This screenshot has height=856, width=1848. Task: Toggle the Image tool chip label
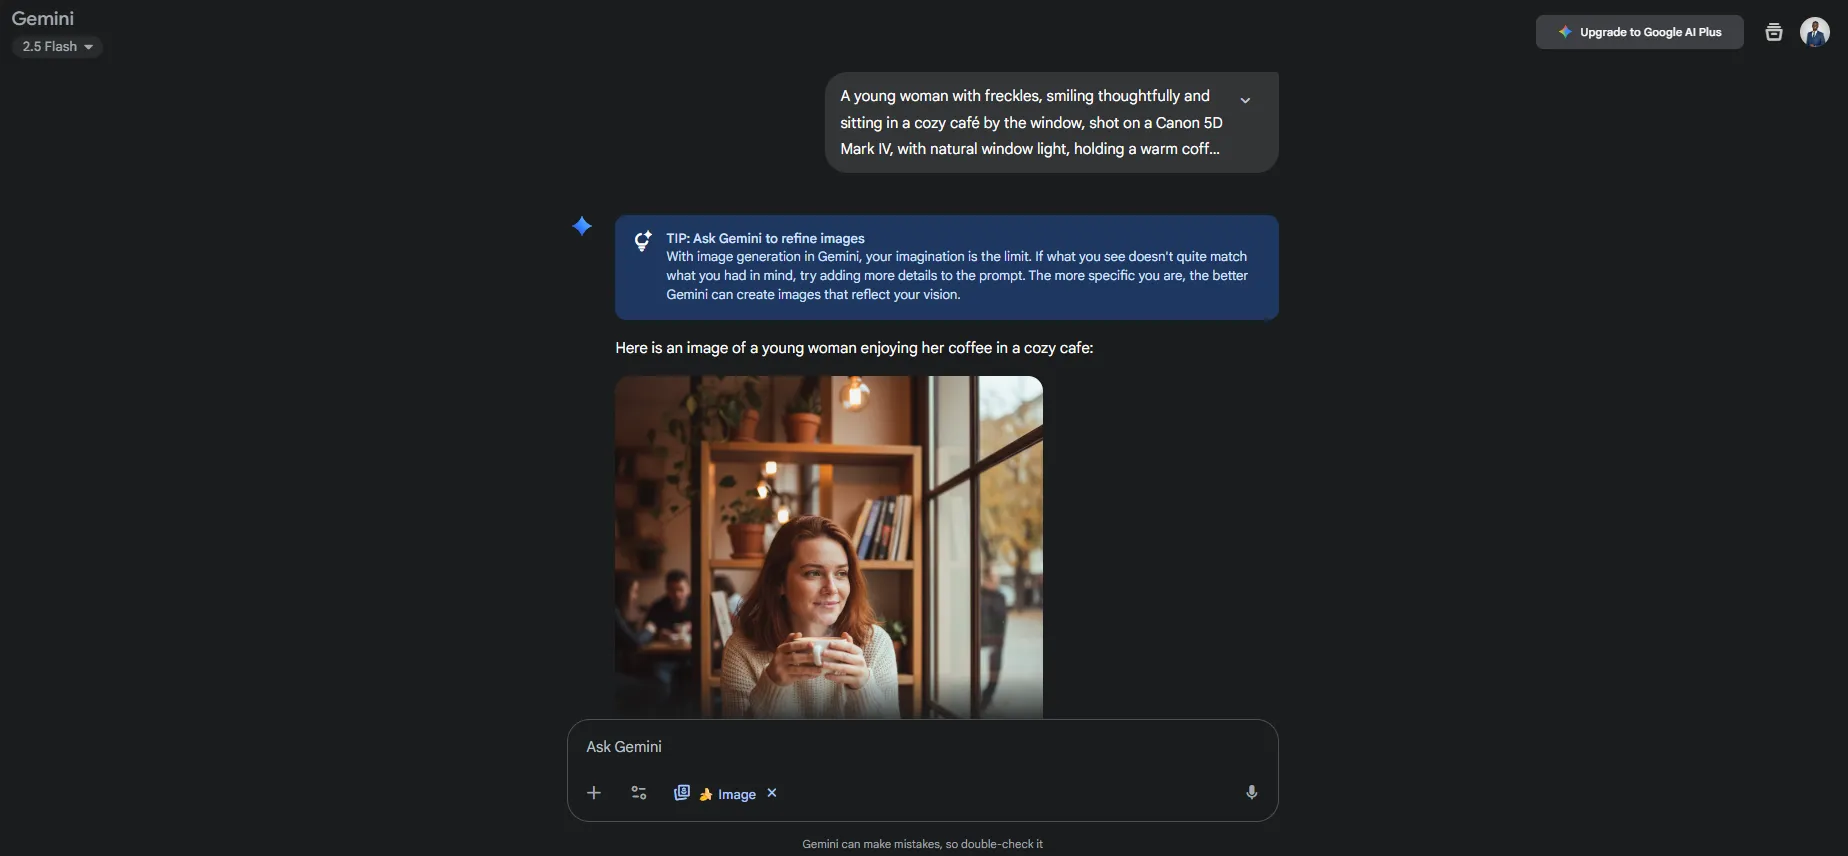click(737, 794)
